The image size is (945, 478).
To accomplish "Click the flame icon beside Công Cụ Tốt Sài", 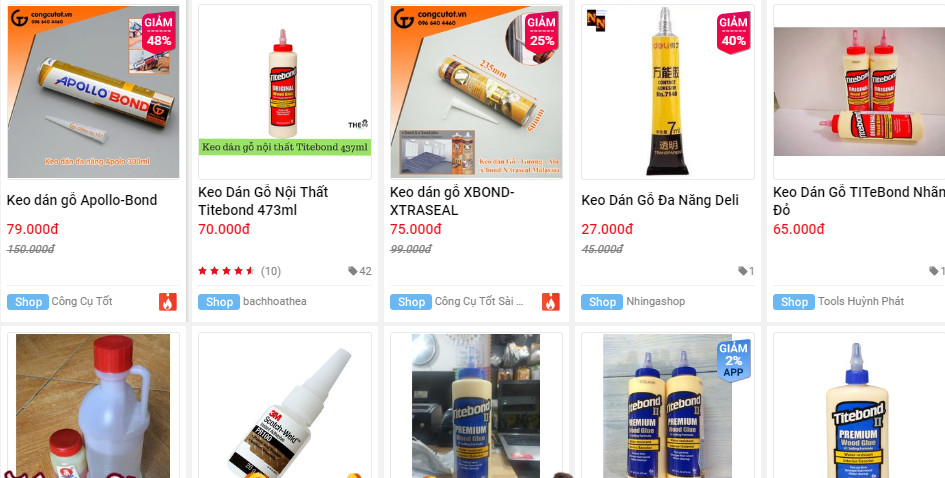I will (x=551, y=302).
